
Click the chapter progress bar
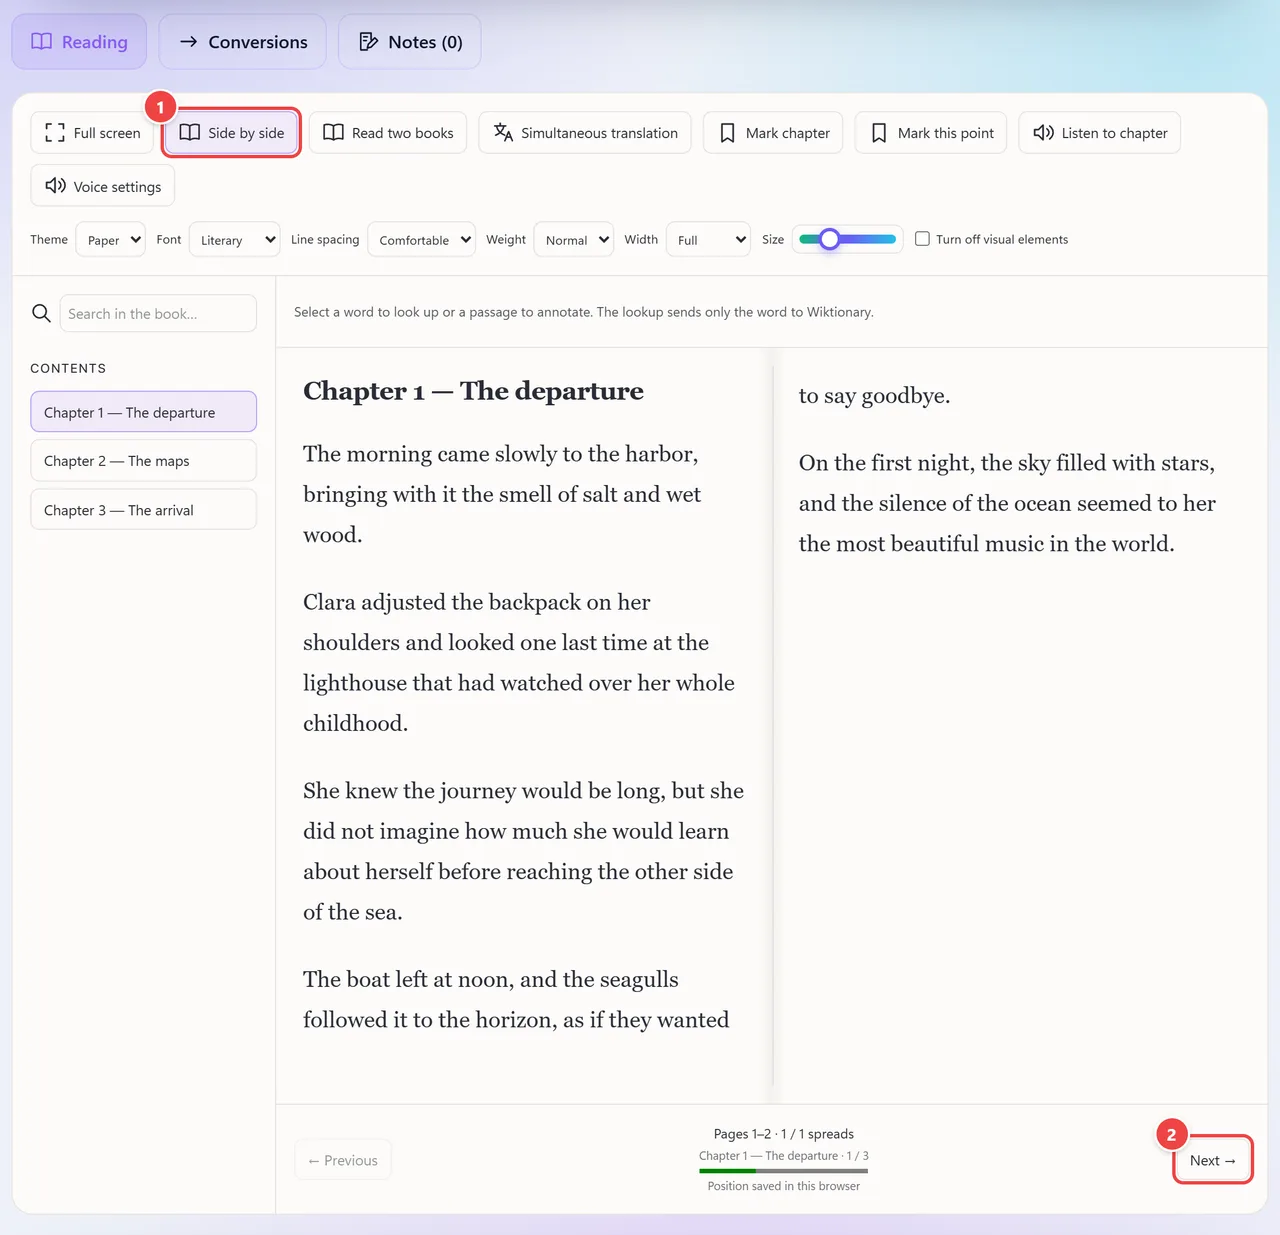coord(784,1170)
